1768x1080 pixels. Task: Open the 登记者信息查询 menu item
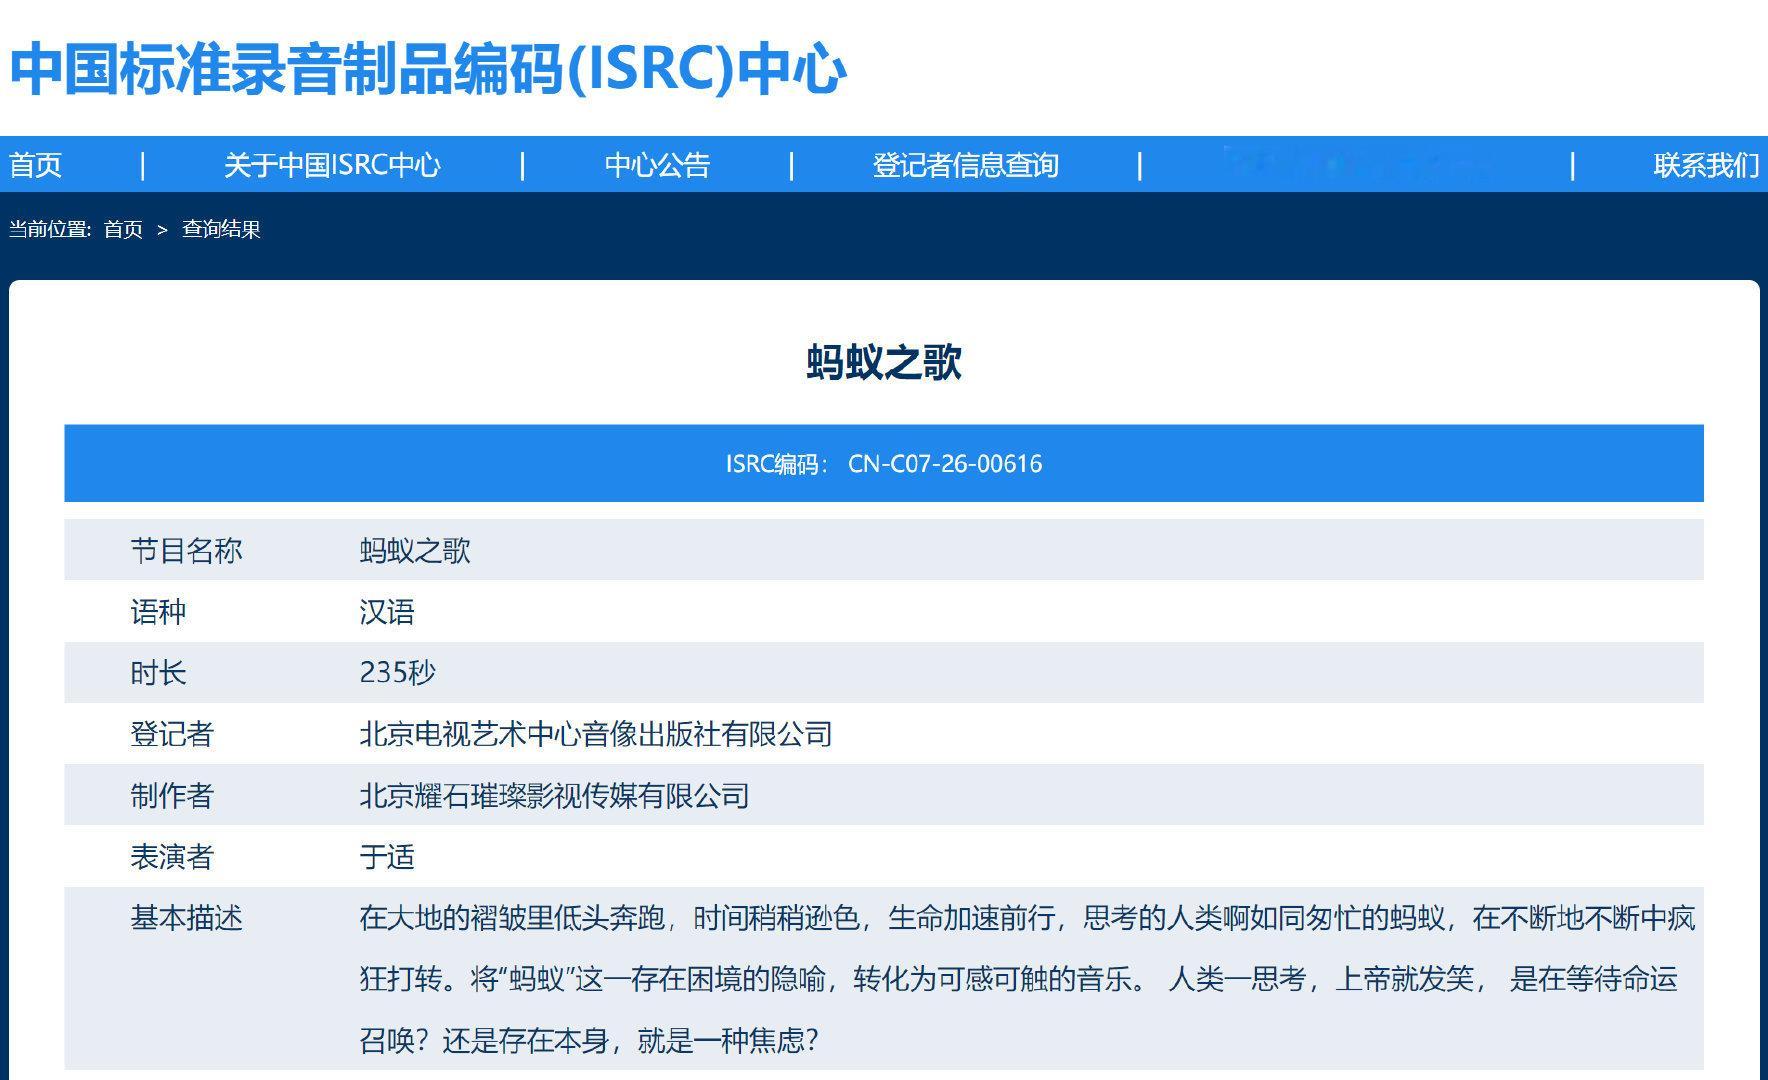coord(967,165)
